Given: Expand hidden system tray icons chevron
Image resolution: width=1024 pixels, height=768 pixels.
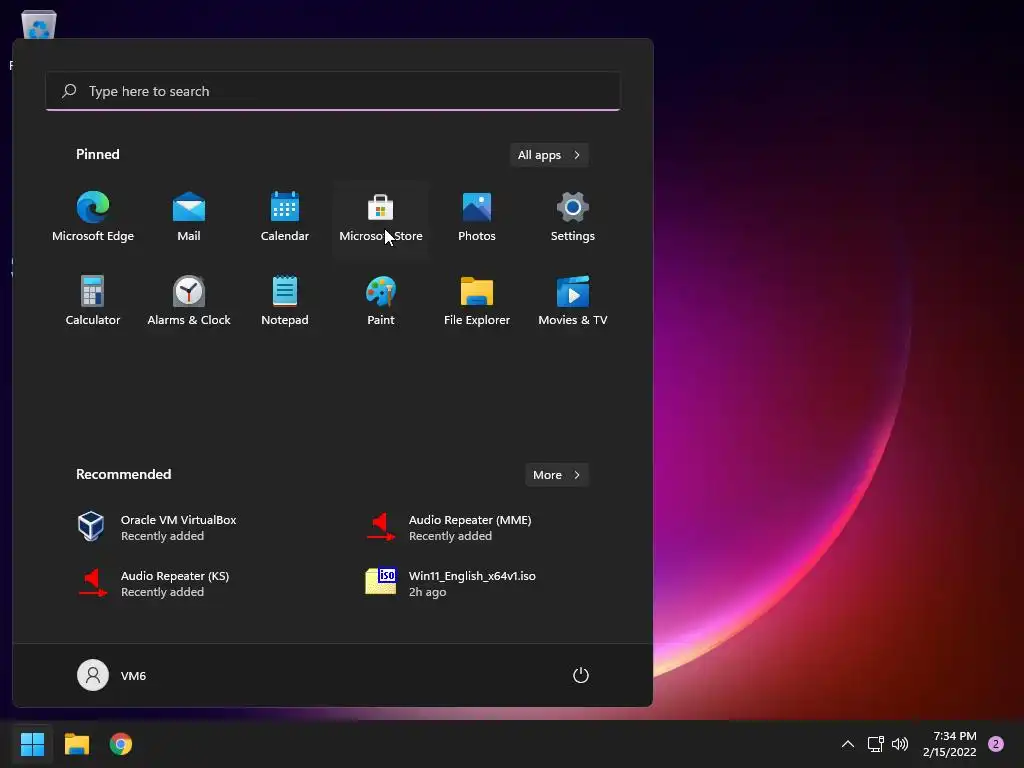Looking at the screenshot, I should [x=848, y=744].
